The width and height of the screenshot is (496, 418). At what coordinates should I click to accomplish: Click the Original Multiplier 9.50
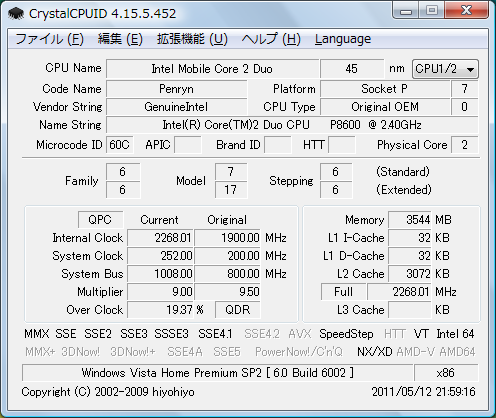coord(228,292)
